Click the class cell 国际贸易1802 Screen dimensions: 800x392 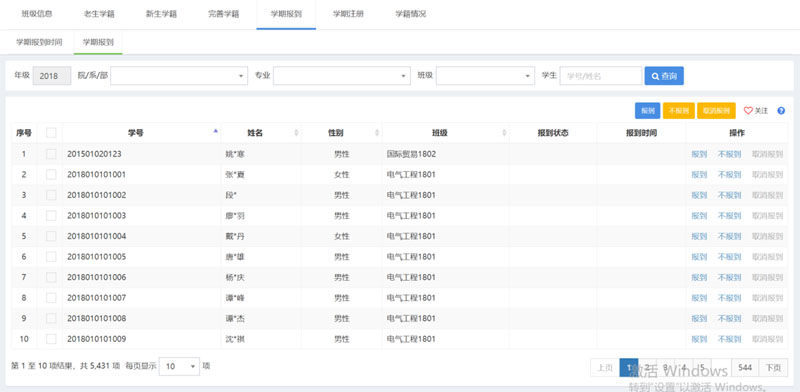(x=411, y=154)
